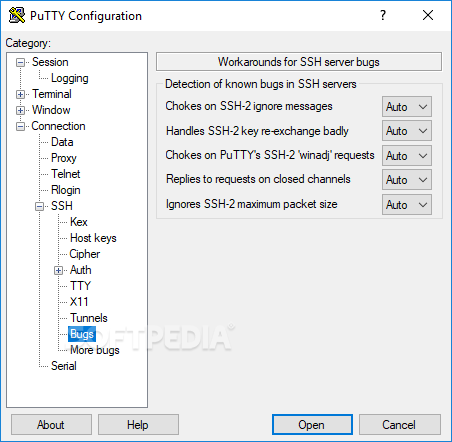Screen dimensions: 452x442
Task: Click the About button
Action: click(x=51, y=425)
